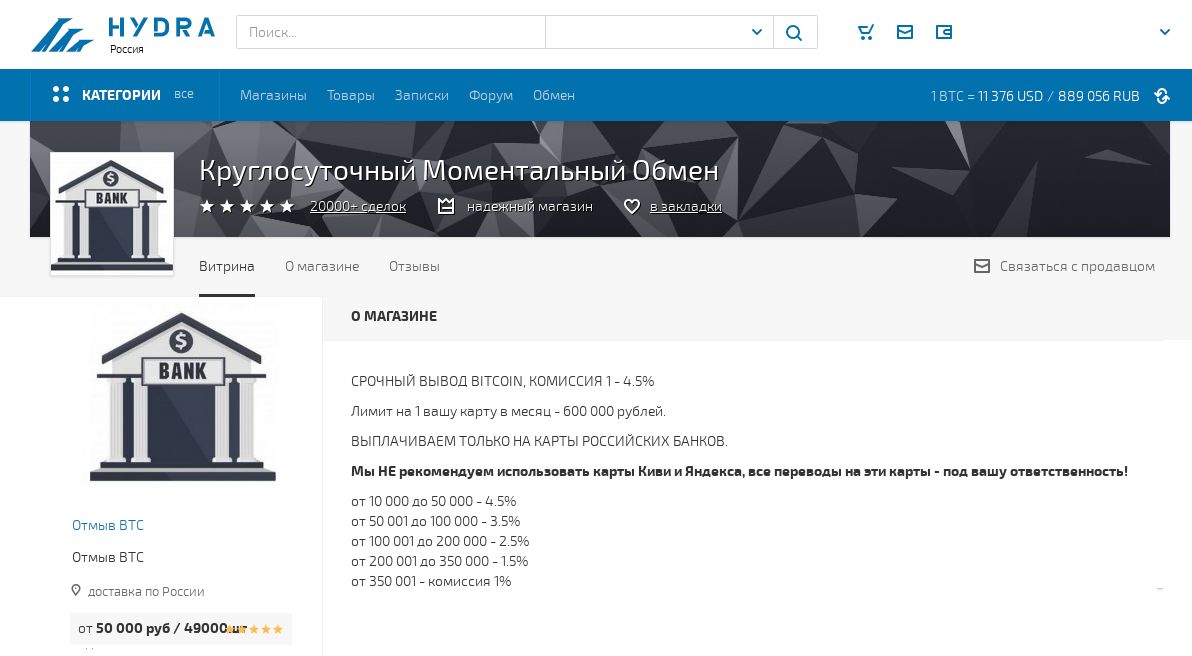Viewport: 1192px width, 656px height.
Task: Click Связаться с продавцом link
Action: [x=1076, y=266]
